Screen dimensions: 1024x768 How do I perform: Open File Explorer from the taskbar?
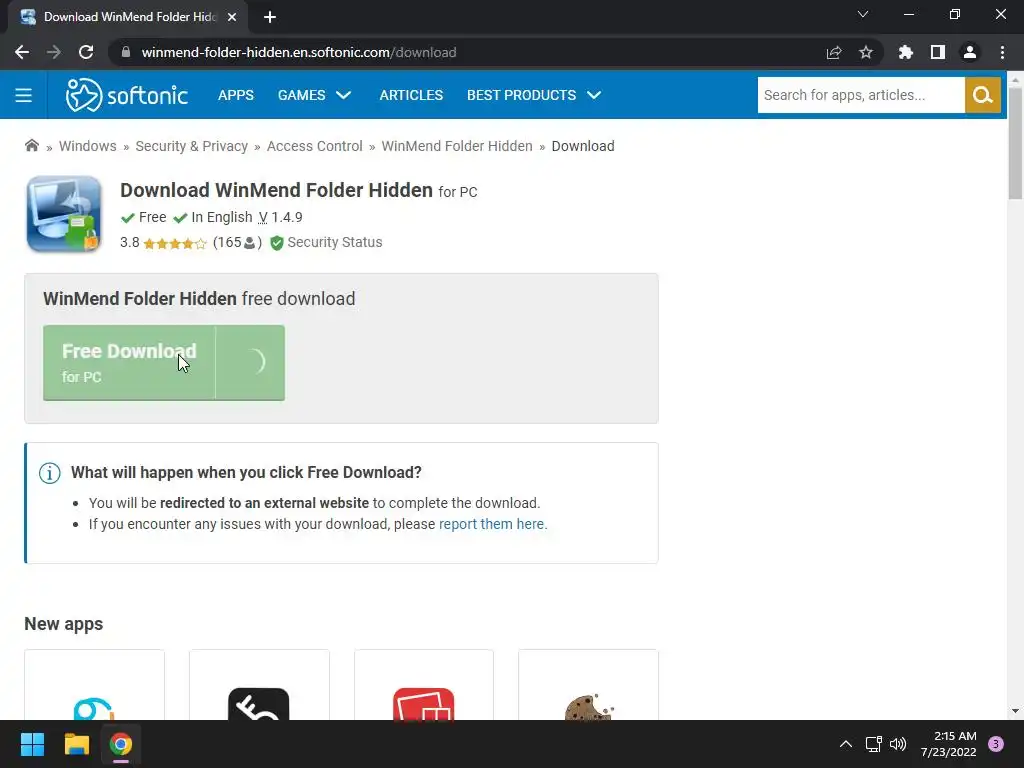click(x=76, y=744)
